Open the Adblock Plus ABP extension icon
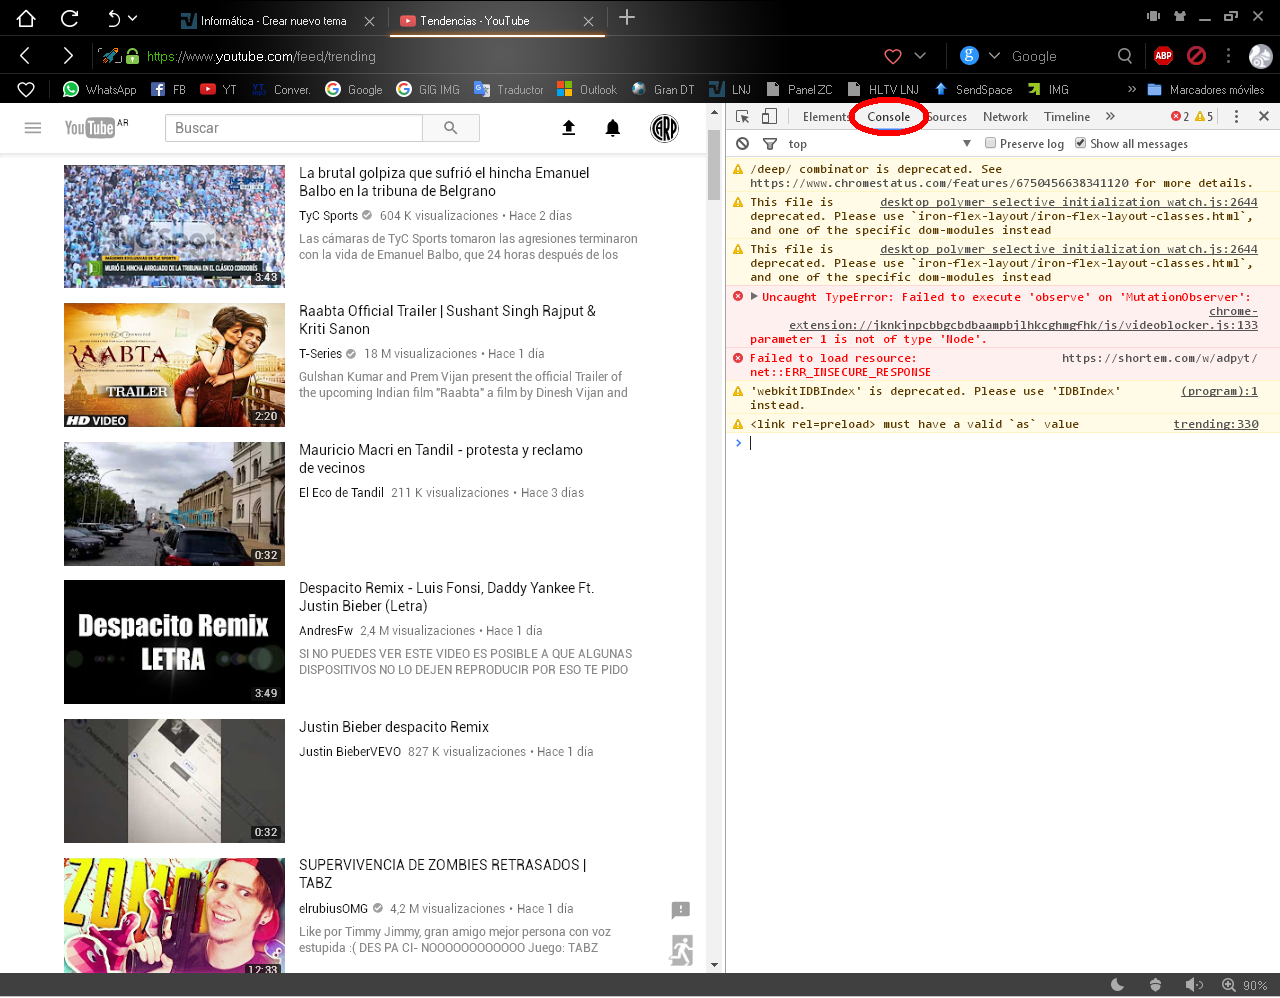The width and height of the screenshot is (1280, 998). (1163, 56)
